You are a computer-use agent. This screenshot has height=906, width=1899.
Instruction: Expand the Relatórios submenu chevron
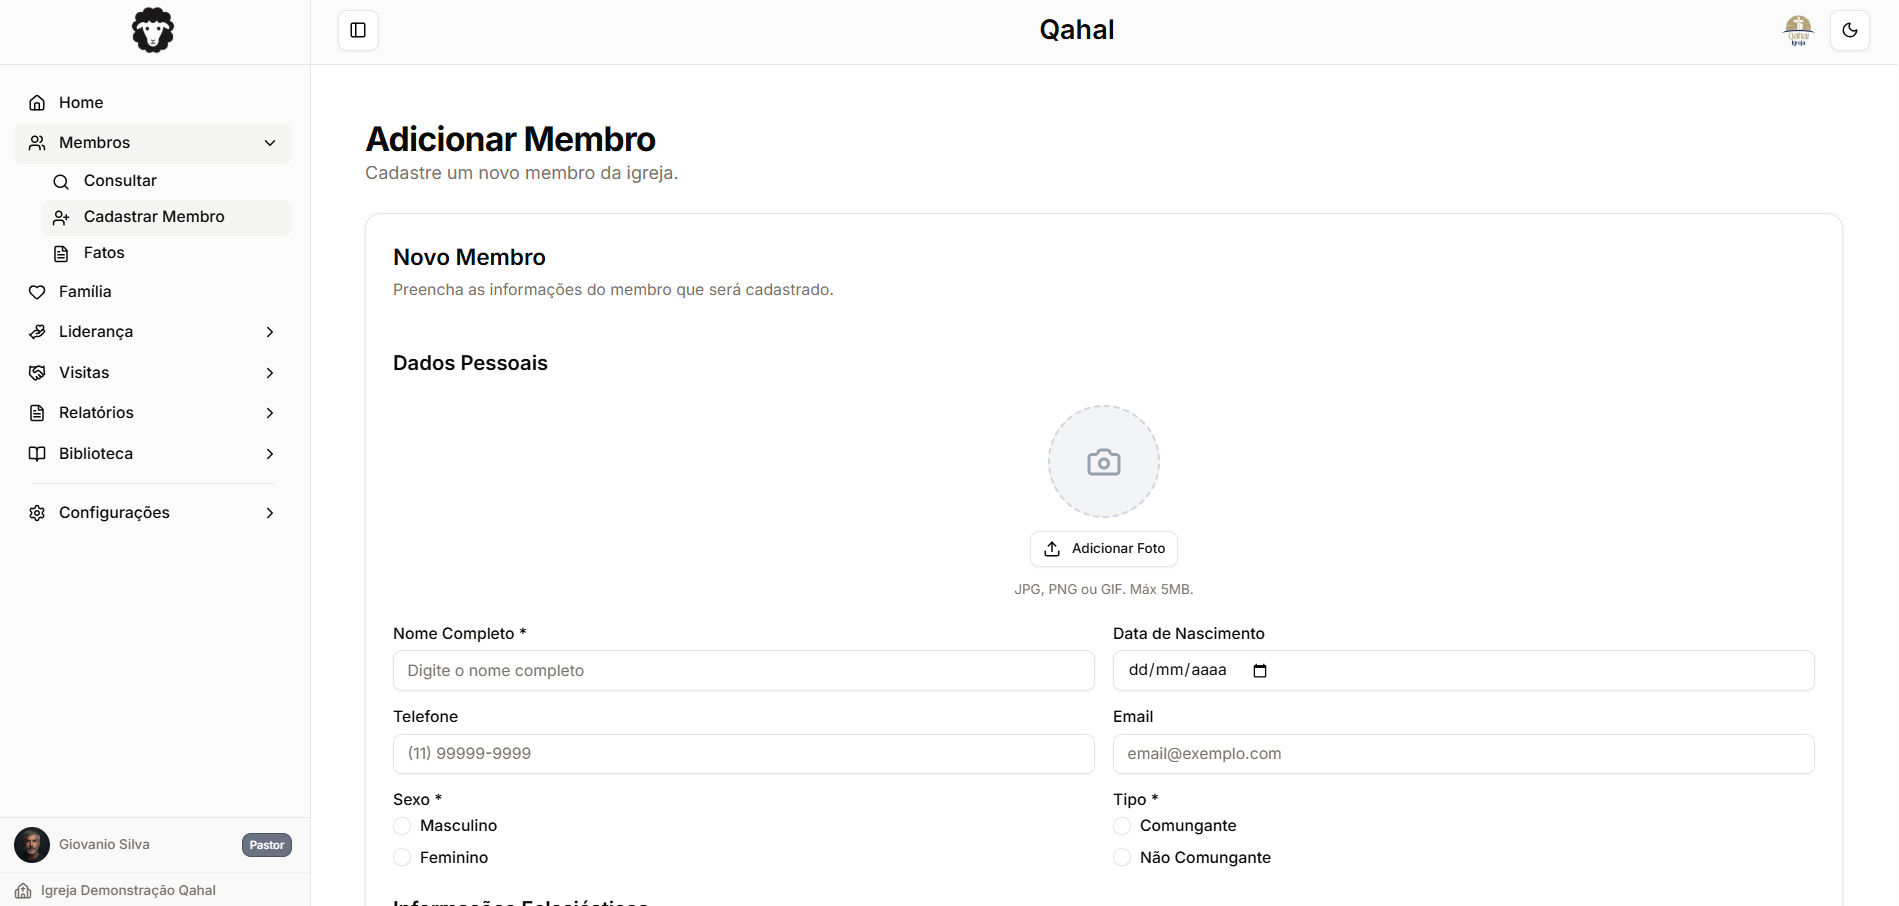pyautogui.click(x=270, y=413)
